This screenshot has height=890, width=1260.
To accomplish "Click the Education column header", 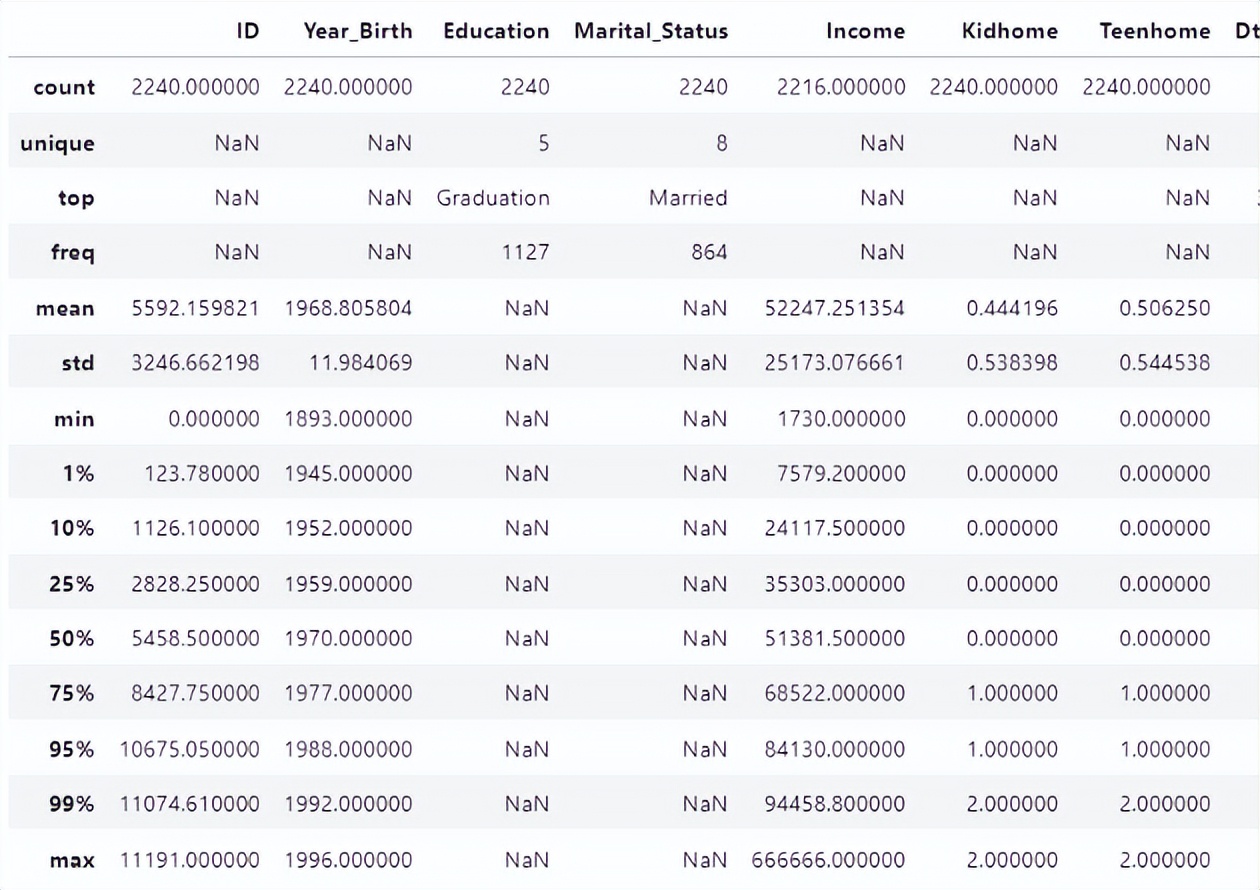I will [x=496, y=31].
